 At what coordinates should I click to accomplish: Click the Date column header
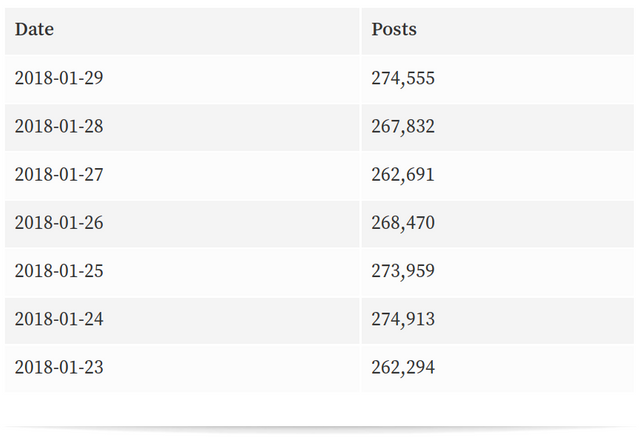click(x=34, y=29)
